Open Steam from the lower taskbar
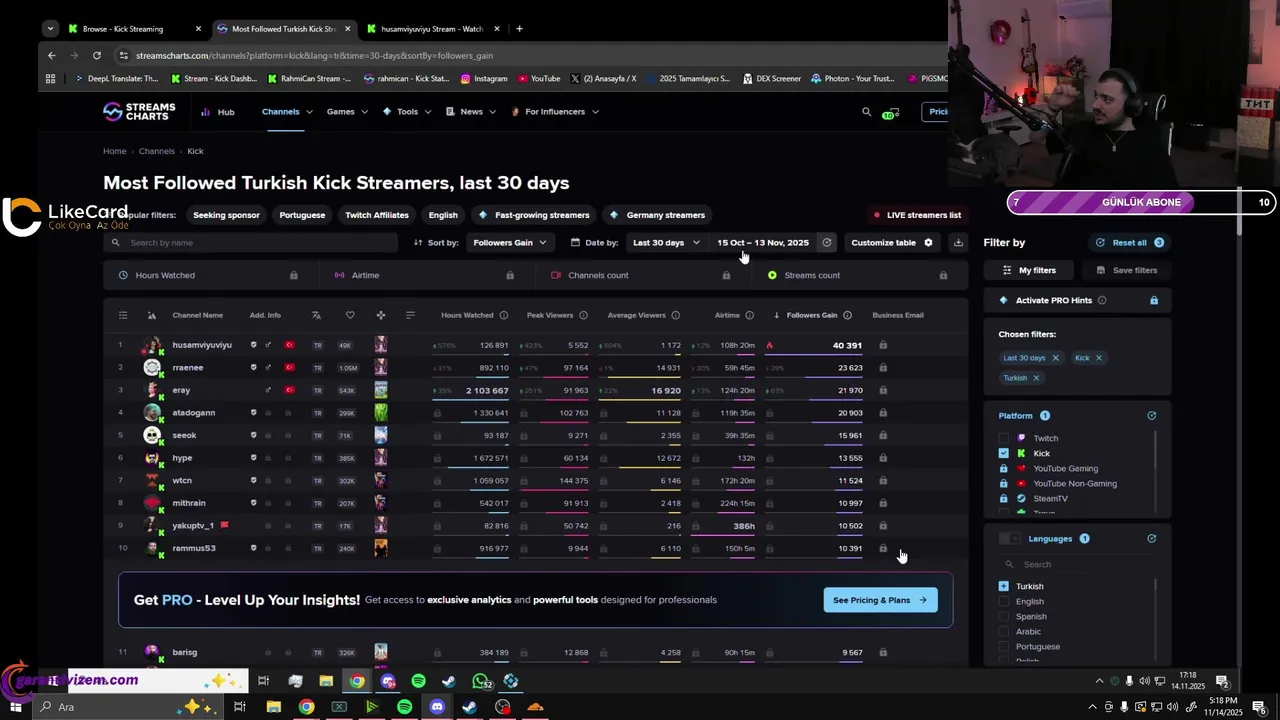 tap(469, 707)
